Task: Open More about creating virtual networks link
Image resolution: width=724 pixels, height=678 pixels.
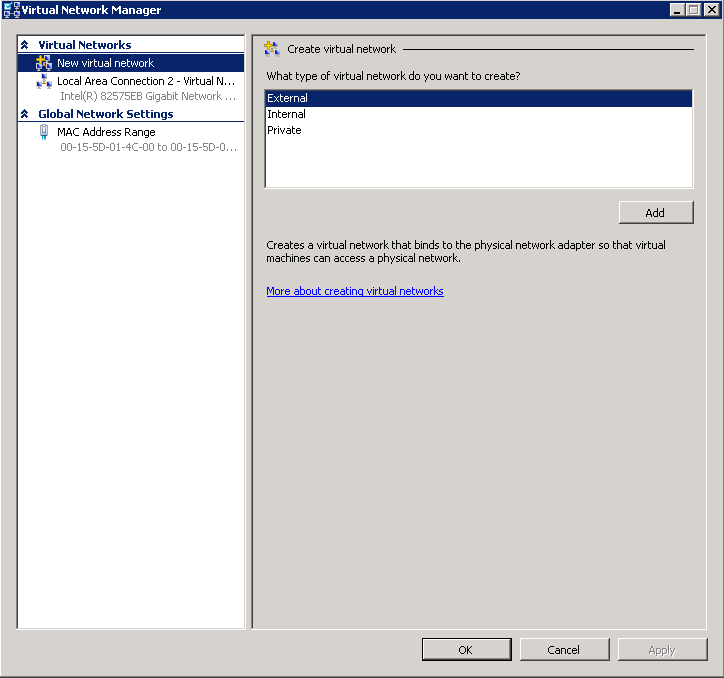Action: (355, 291)
